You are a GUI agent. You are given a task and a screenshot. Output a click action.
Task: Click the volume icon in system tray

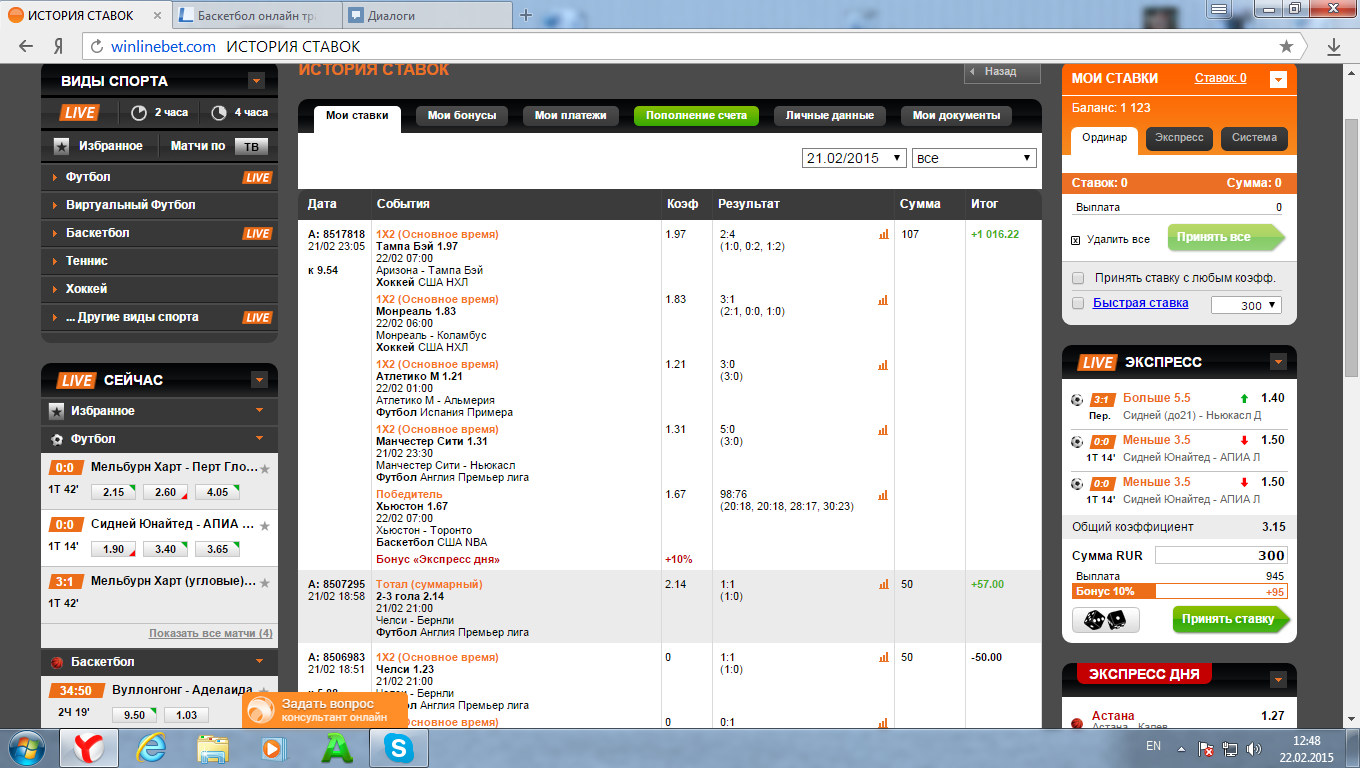point(1254,748)
